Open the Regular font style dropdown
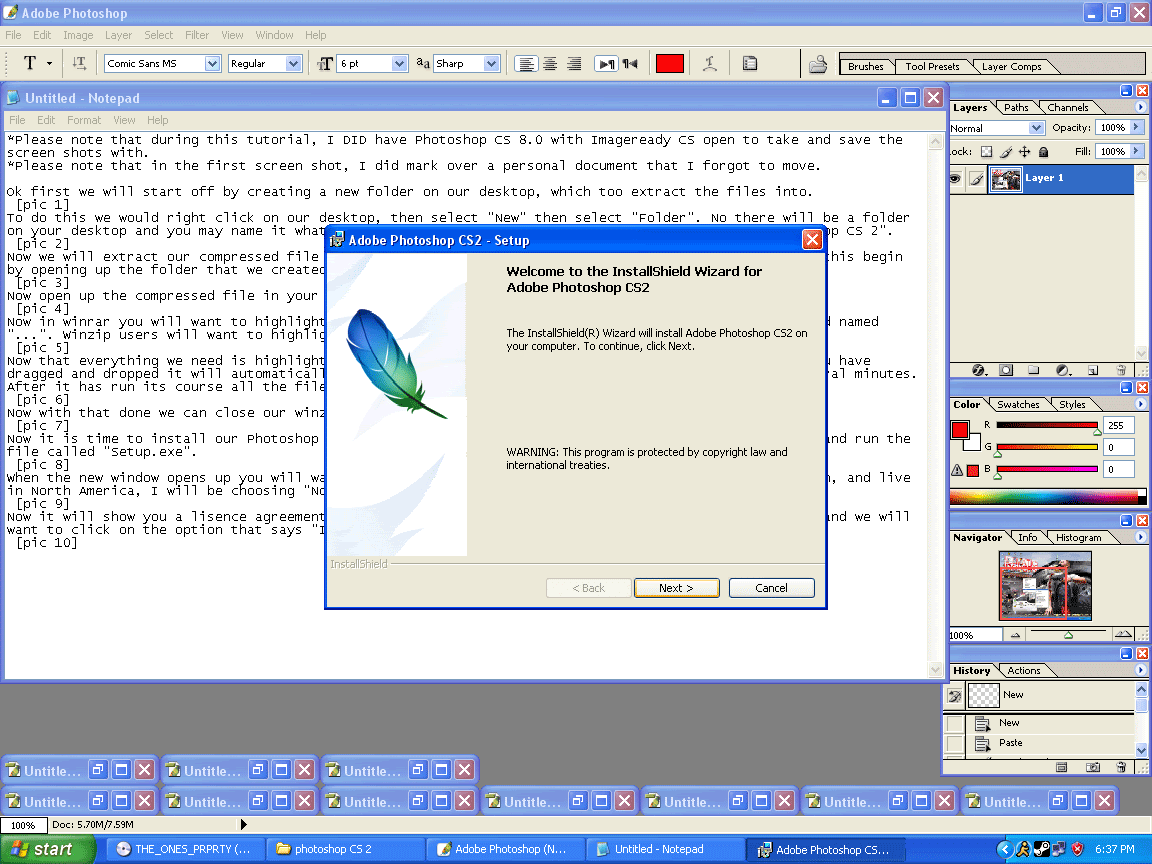This screenshot has height=864, width=1152. pyautogui.click(x=293, y=64)
